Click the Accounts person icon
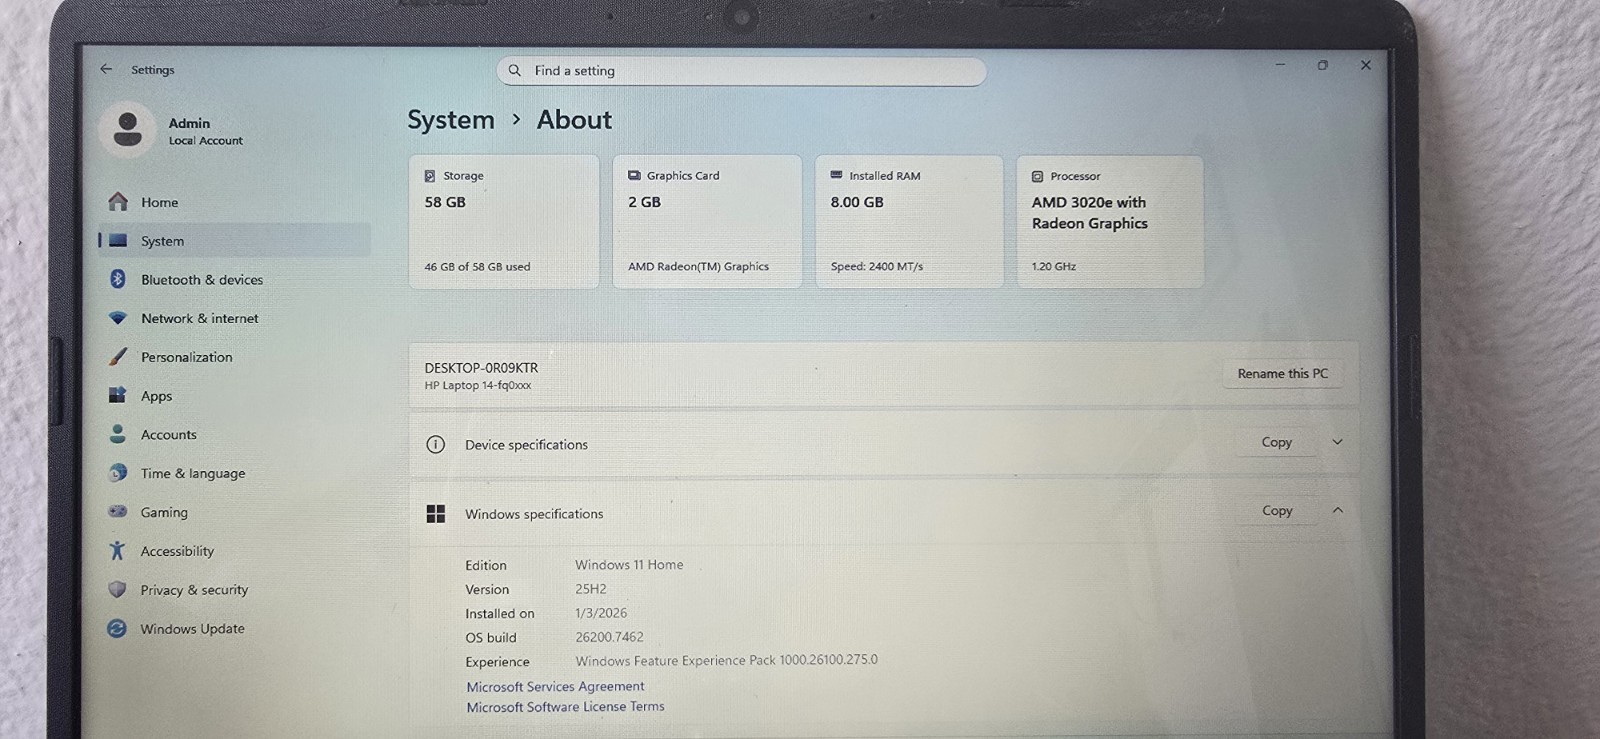Viewport: 1600px width, 739px height. pyautogui.click(x=117, y=434)
